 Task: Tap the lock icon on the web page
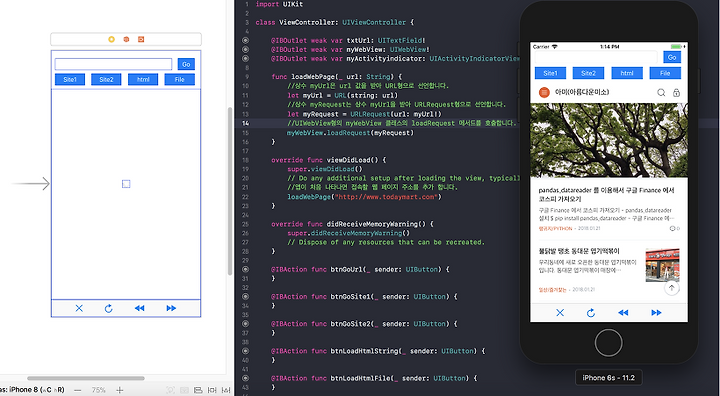click(x=676, y=93)
